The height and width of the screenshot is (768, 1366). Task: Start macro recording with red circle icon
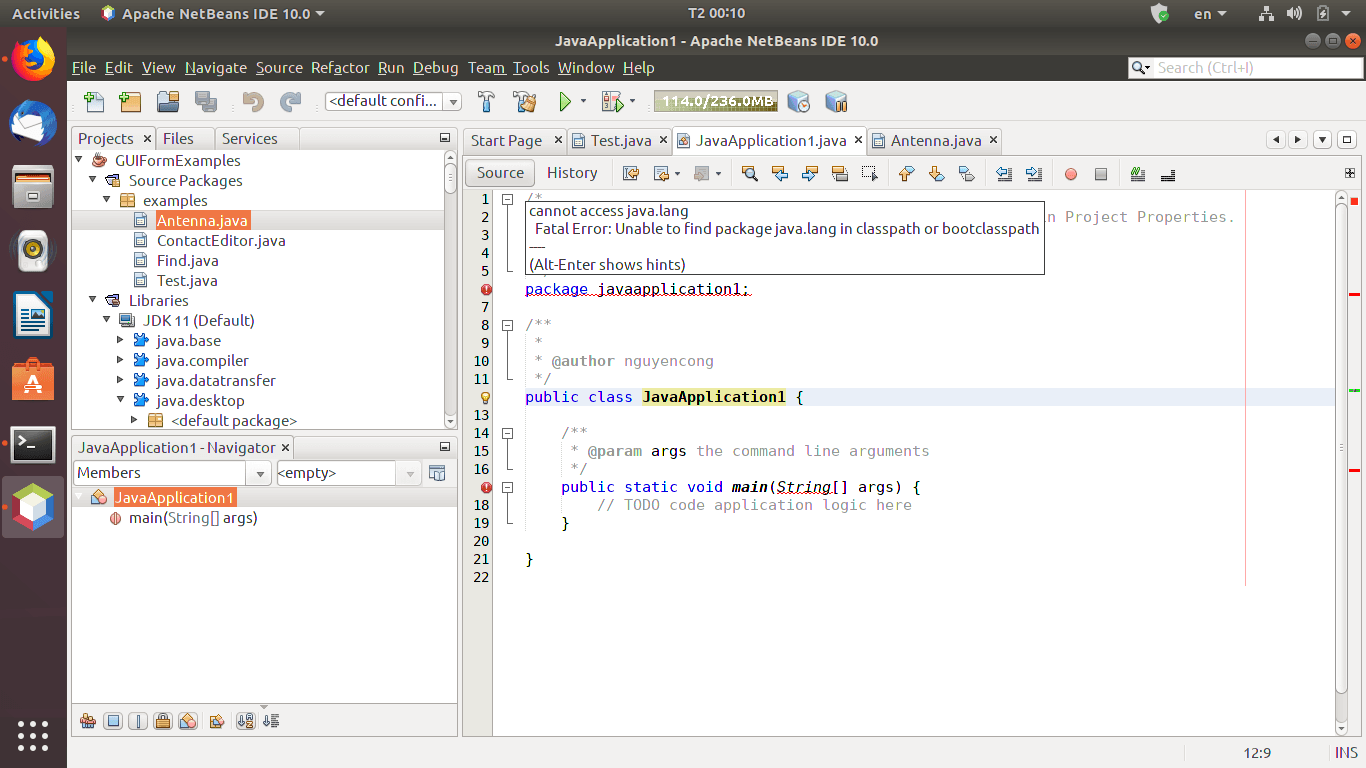[1071, 174]
